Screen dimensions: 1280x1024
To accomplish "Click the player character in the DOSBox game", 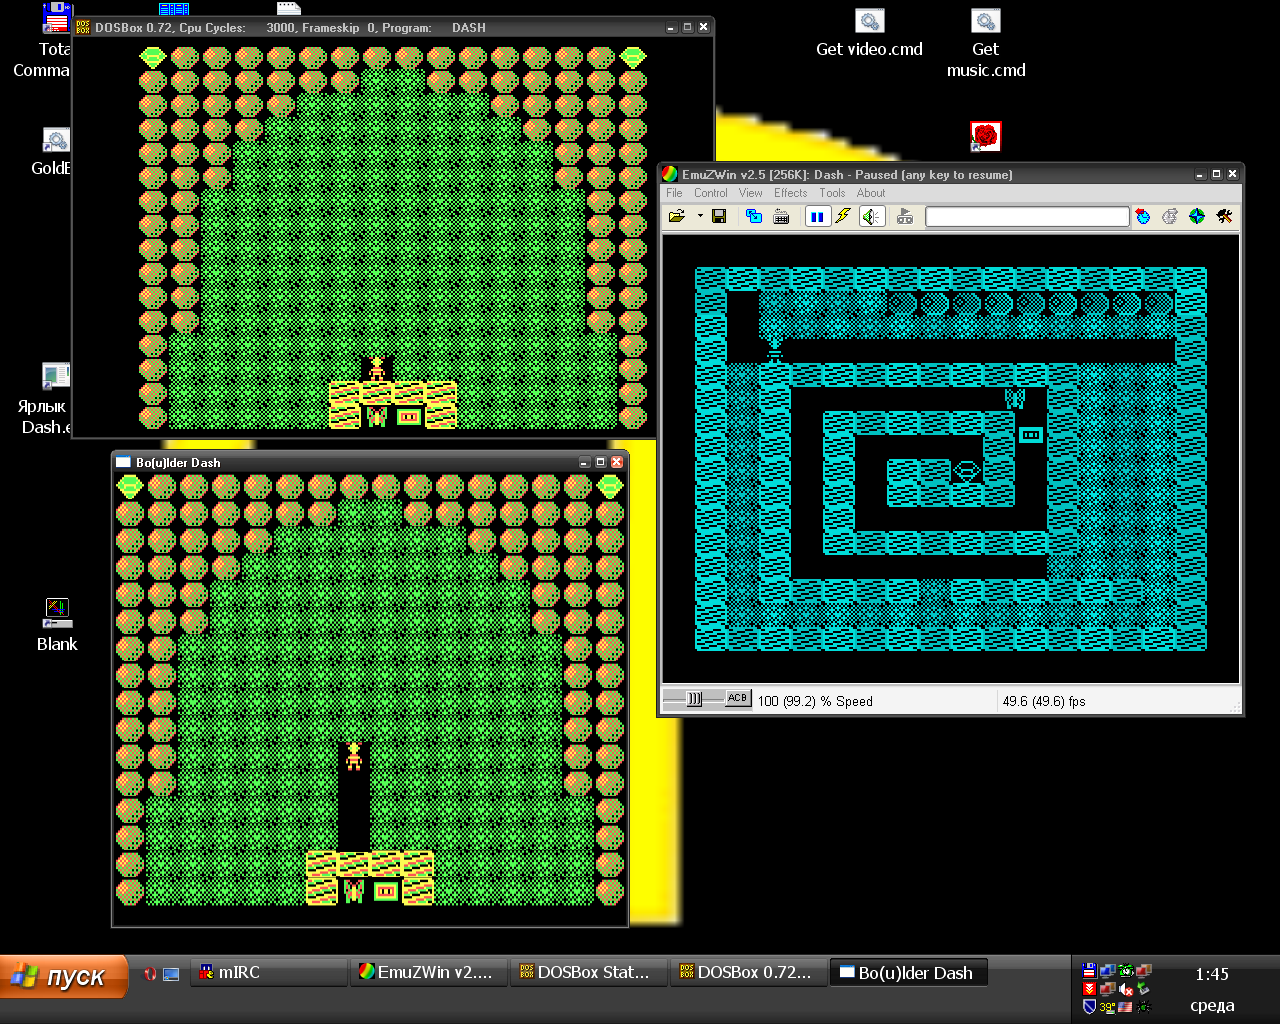I will click(x=377, y=368).
